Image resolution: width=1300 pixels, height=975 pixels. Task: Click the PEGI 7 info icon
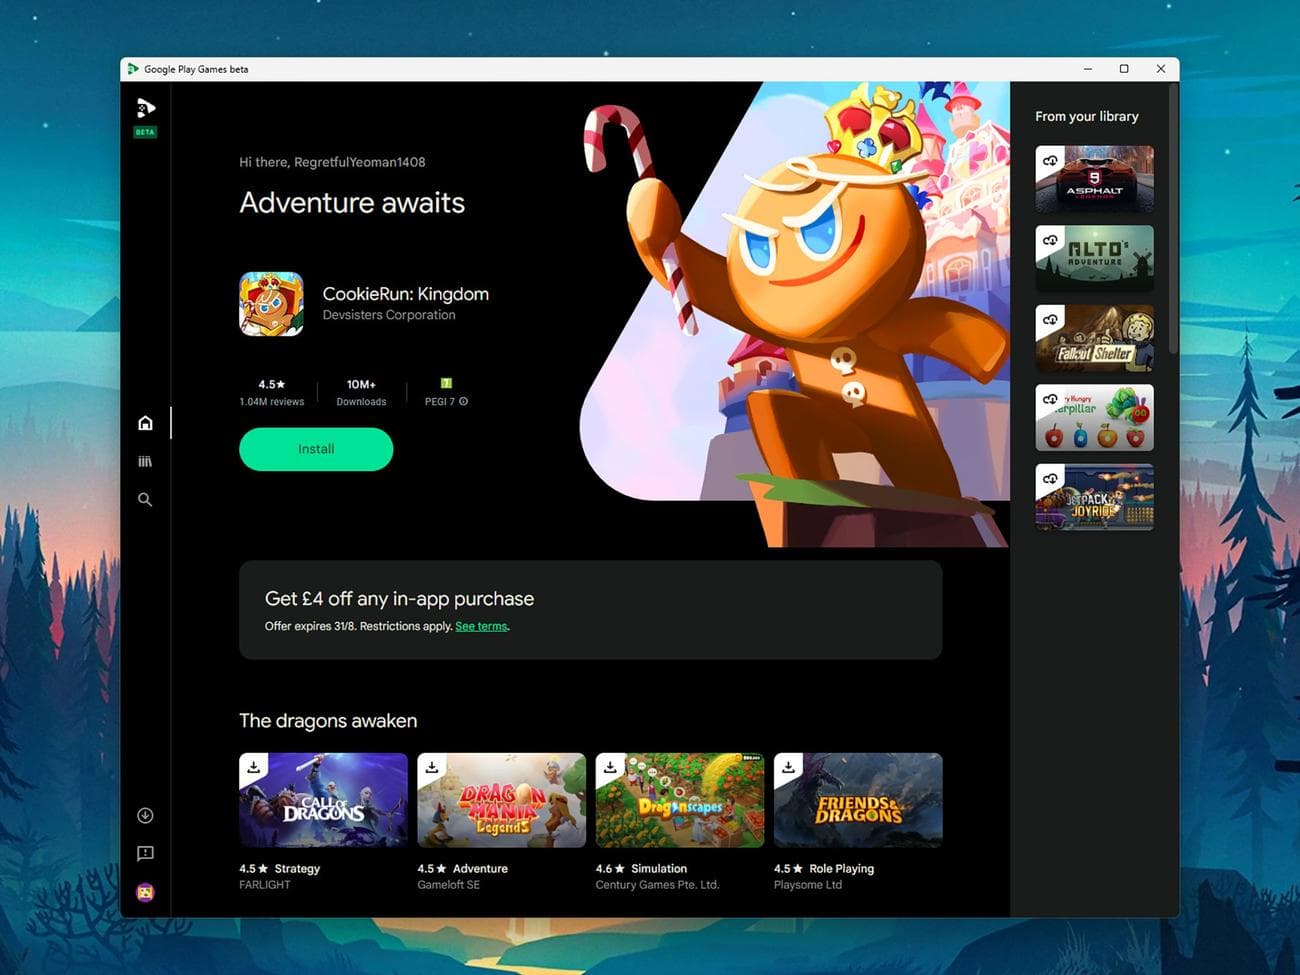coord(463,401)
